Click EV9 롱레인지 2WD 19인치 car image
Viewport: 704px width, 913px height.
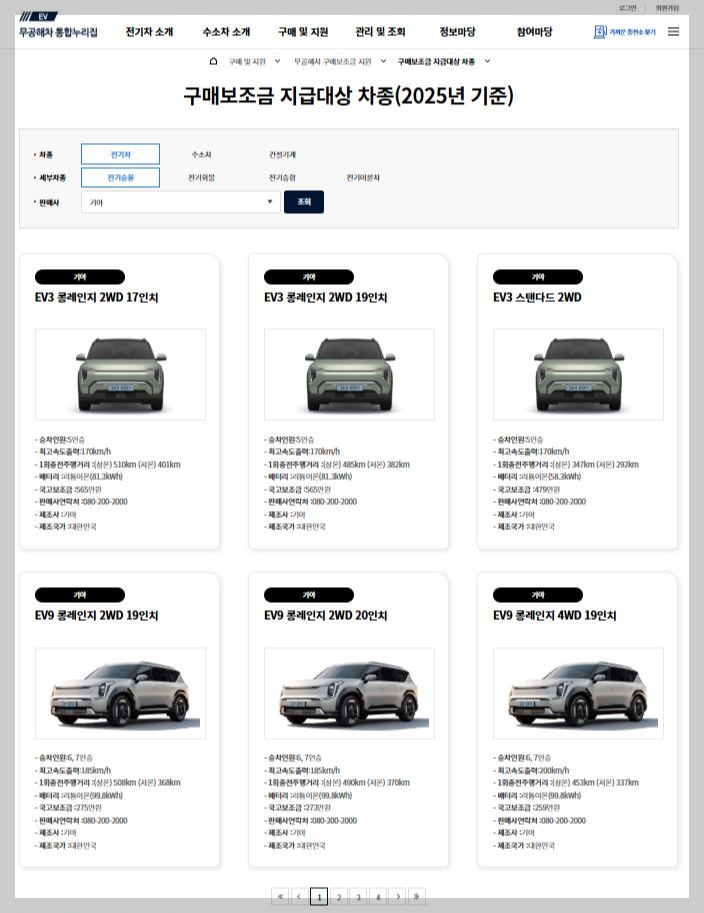121,693
